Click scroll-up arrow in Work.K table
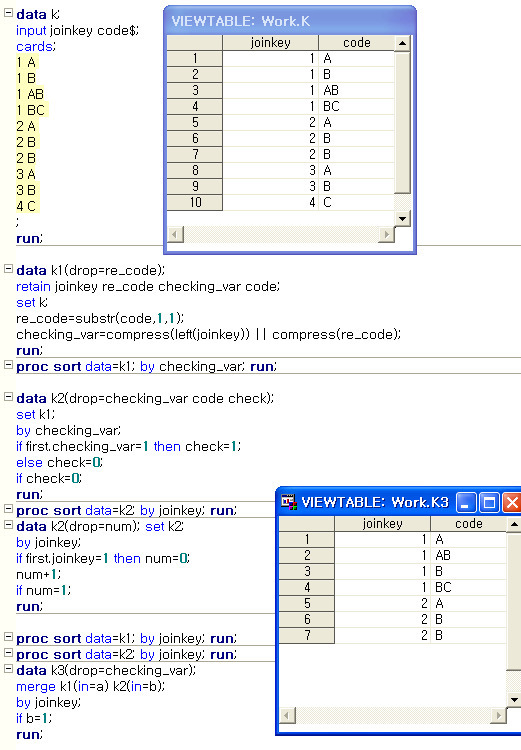 (402, 43)
